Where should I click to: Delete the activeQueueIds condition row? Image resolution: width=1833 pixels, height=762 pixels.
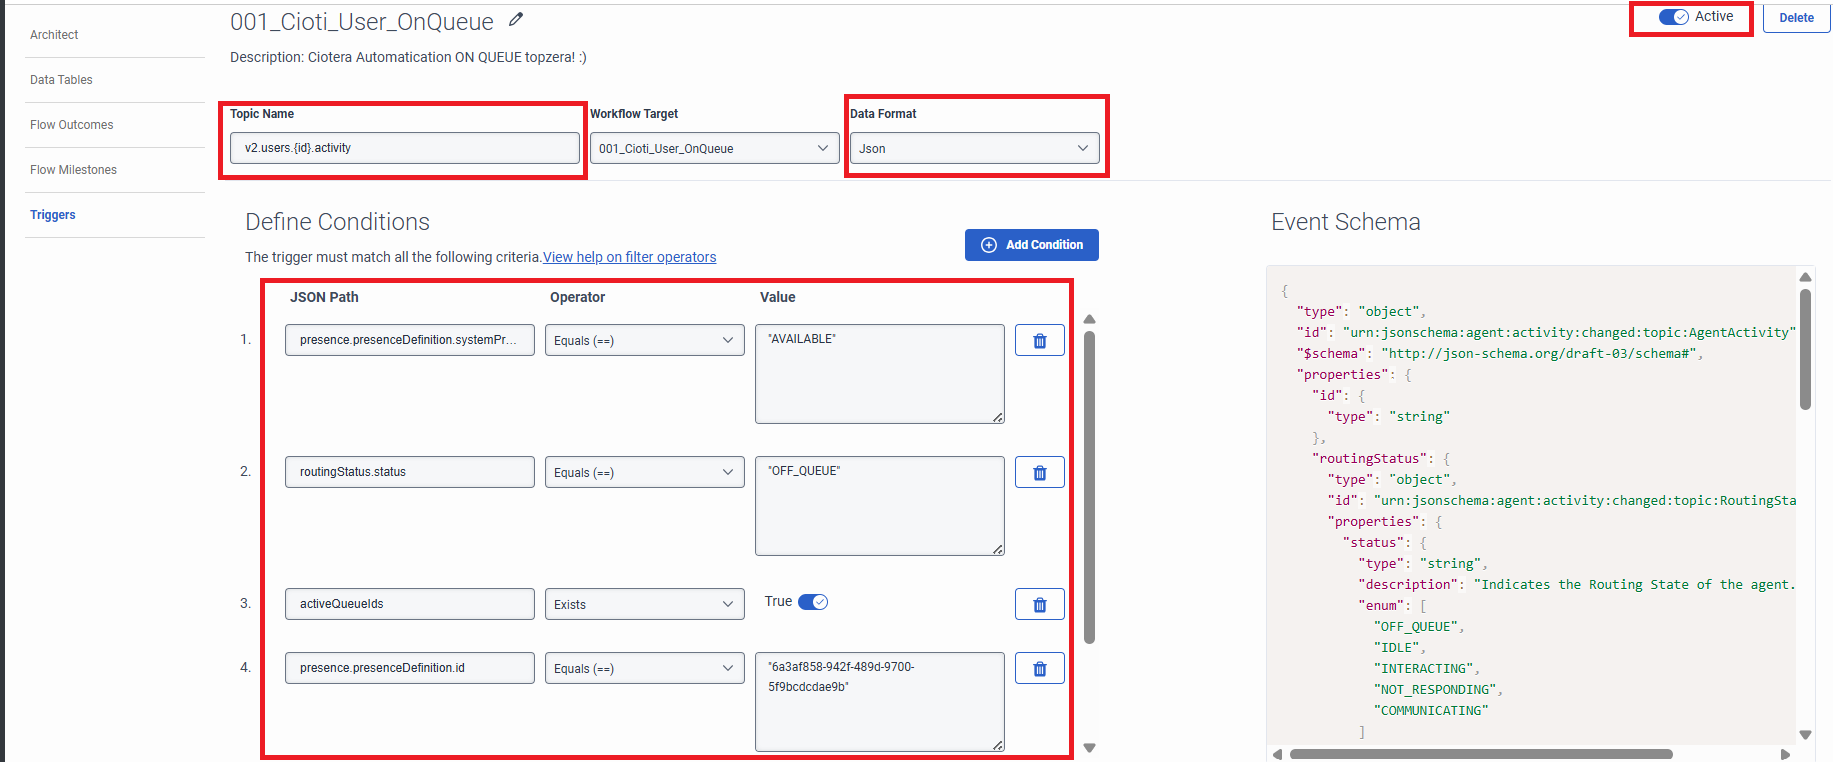[x=1039, y=605]
